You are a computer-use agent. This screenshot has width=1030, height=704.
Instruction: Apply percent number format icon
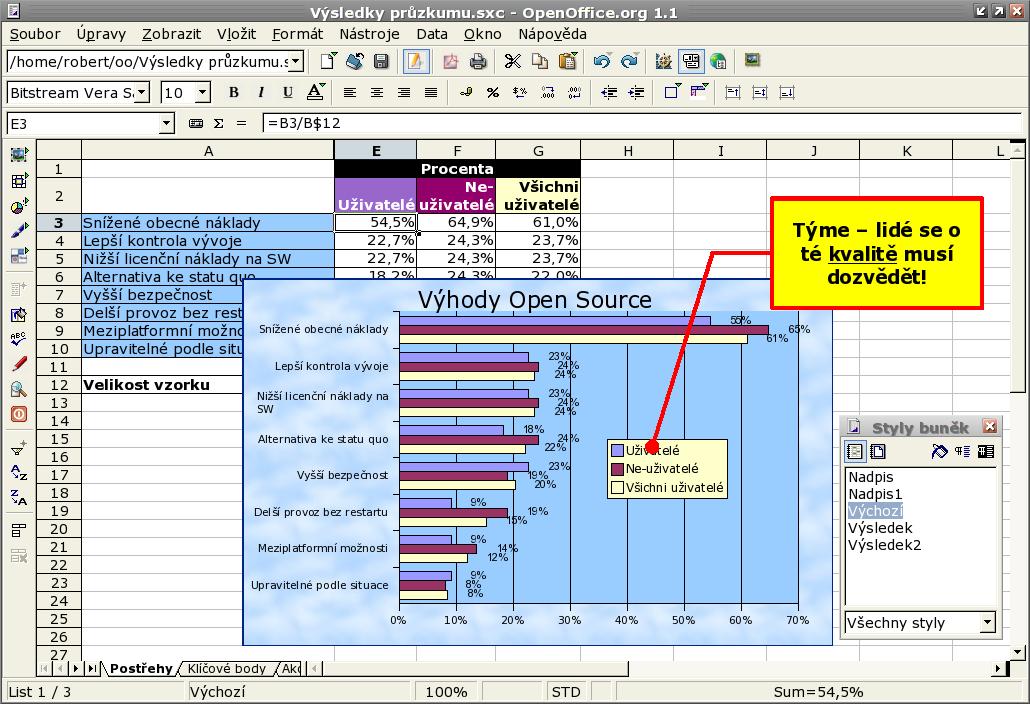point(493,93)
